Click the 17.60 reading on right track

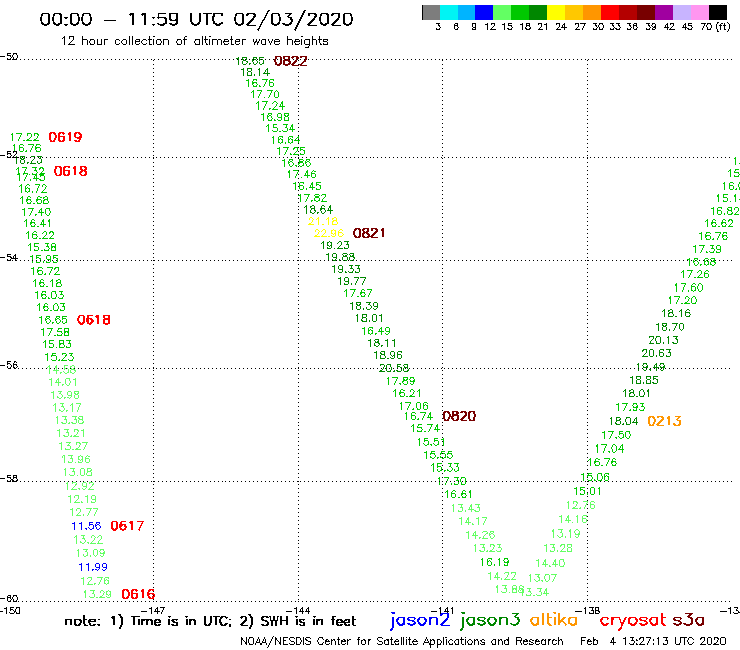689,287
